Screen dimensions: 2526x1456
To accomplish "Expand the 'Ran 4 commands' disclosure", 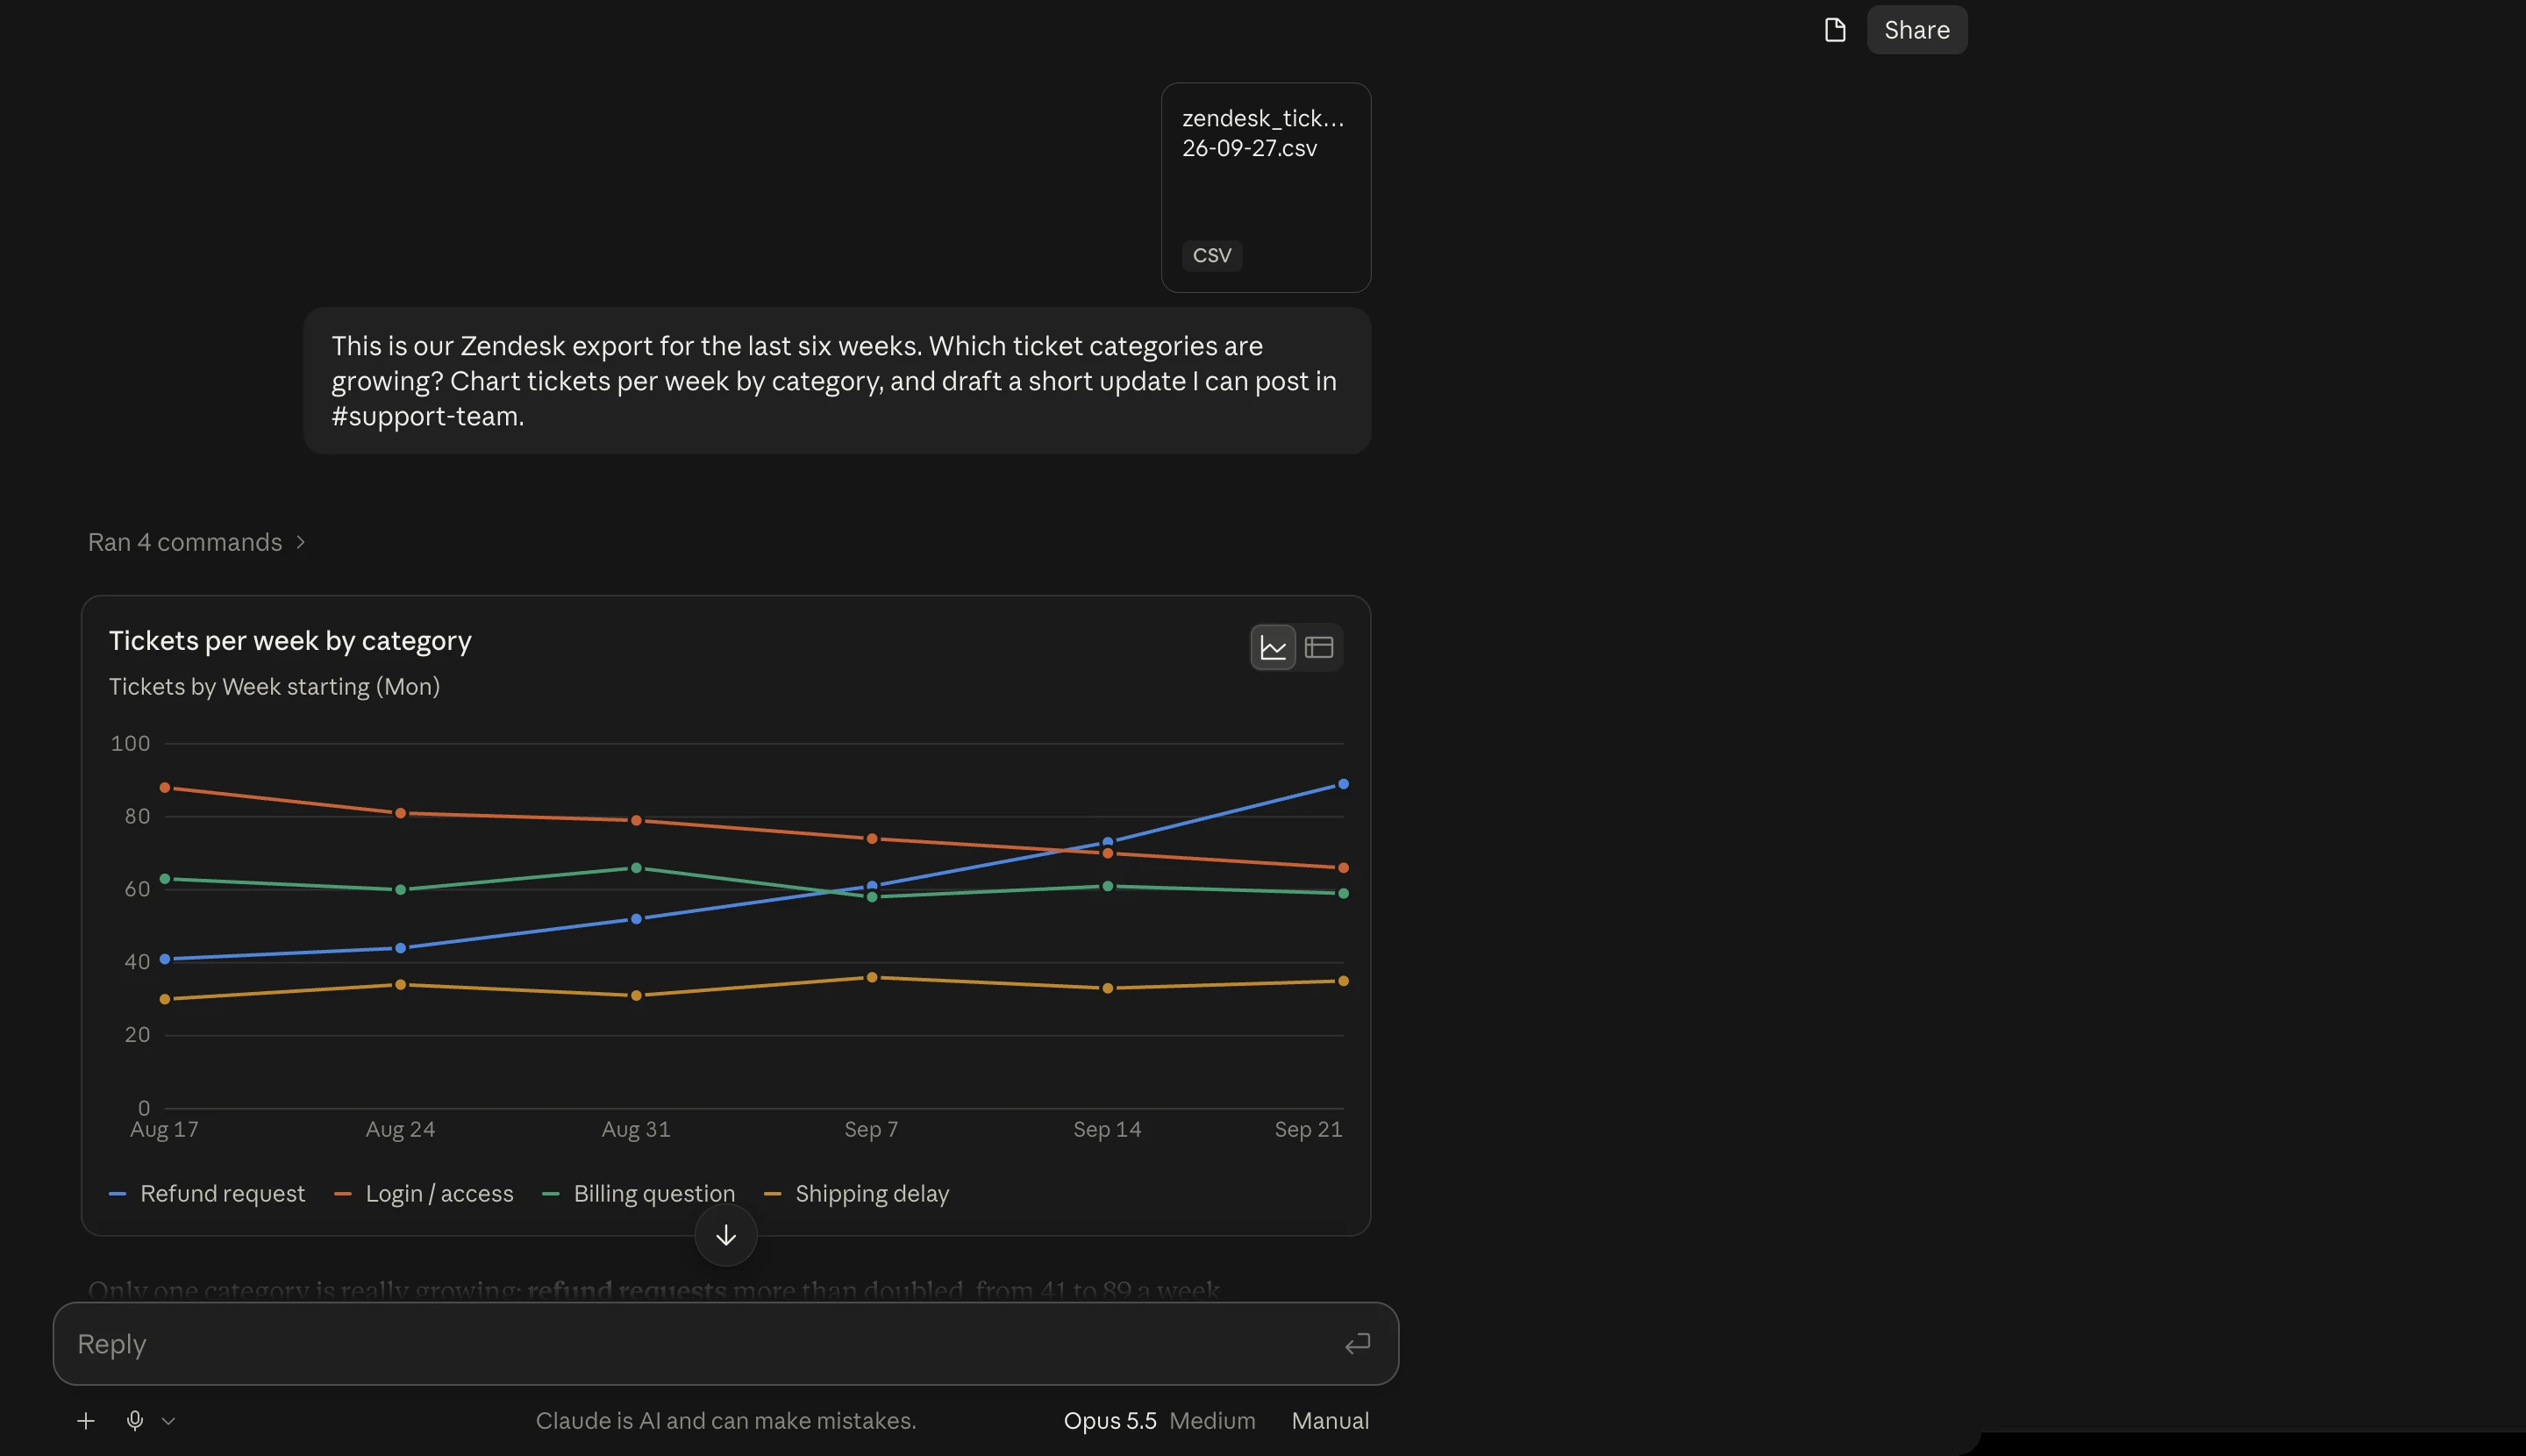I will pos(196,542).
